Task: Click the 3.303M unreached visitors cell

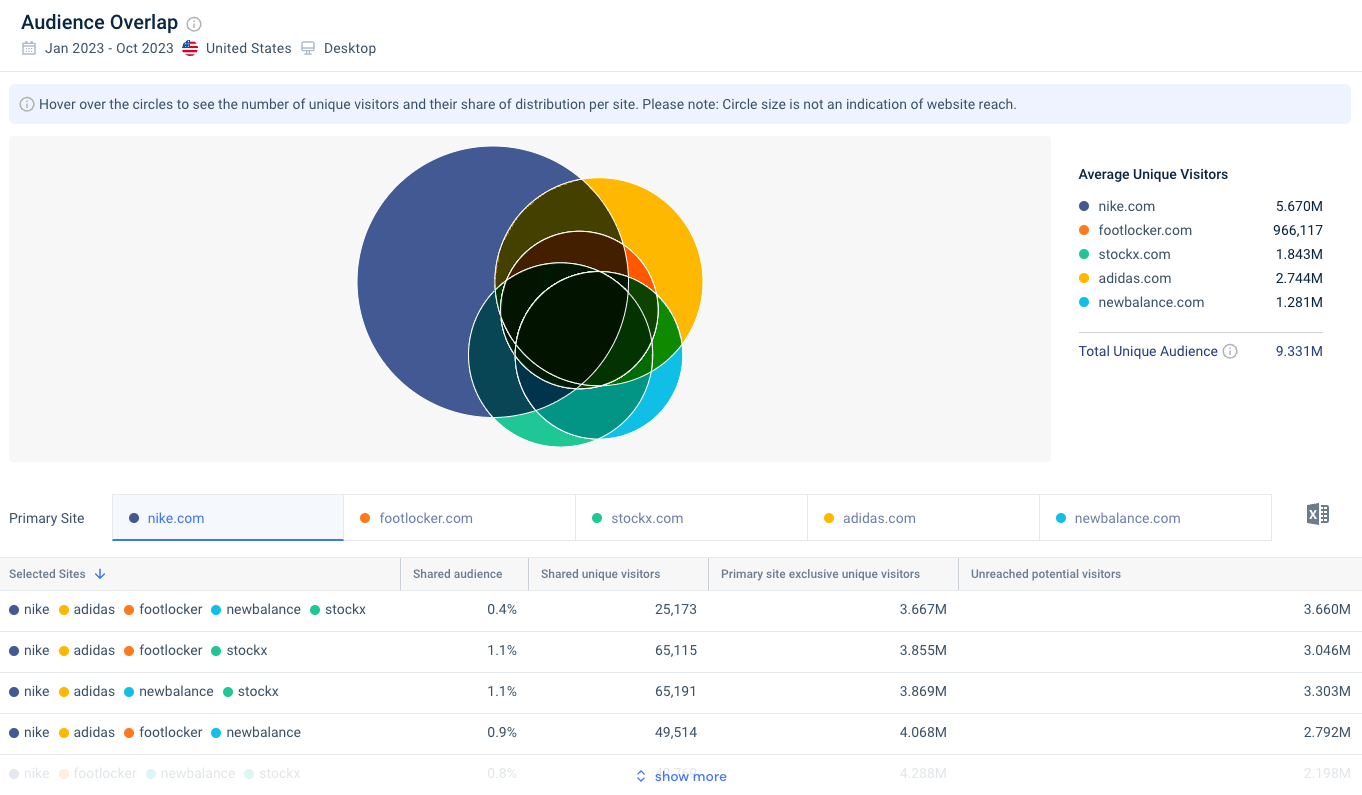Action: (1327, 691)
